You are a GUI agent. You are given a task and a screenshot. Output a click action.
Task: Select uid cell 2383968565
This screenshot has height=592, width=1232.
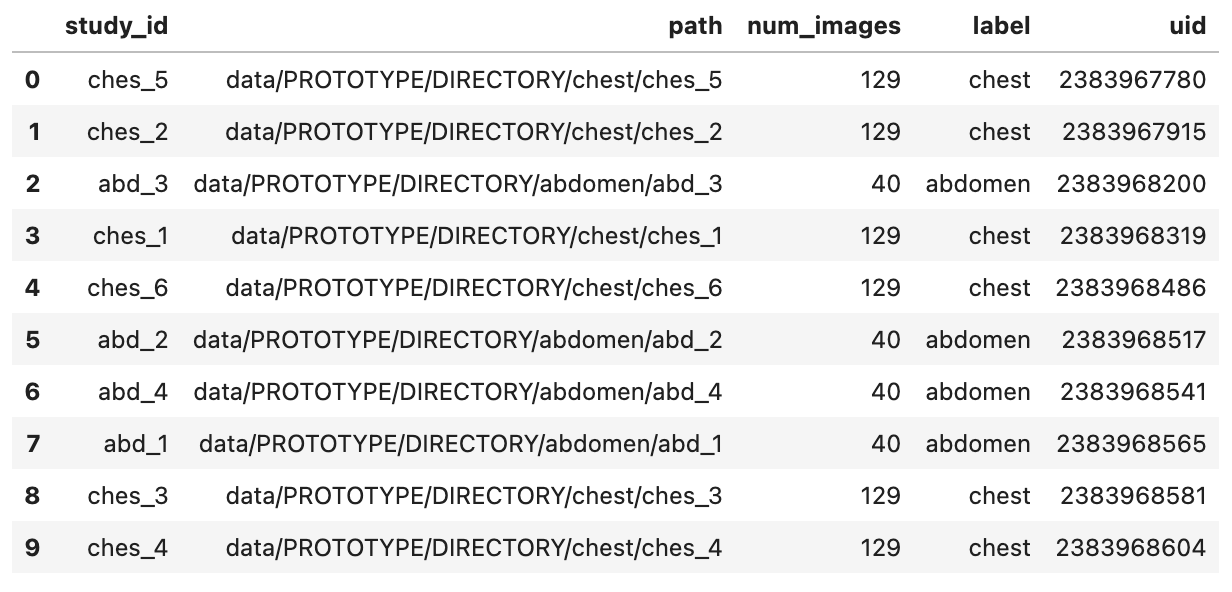[1132, 444]
